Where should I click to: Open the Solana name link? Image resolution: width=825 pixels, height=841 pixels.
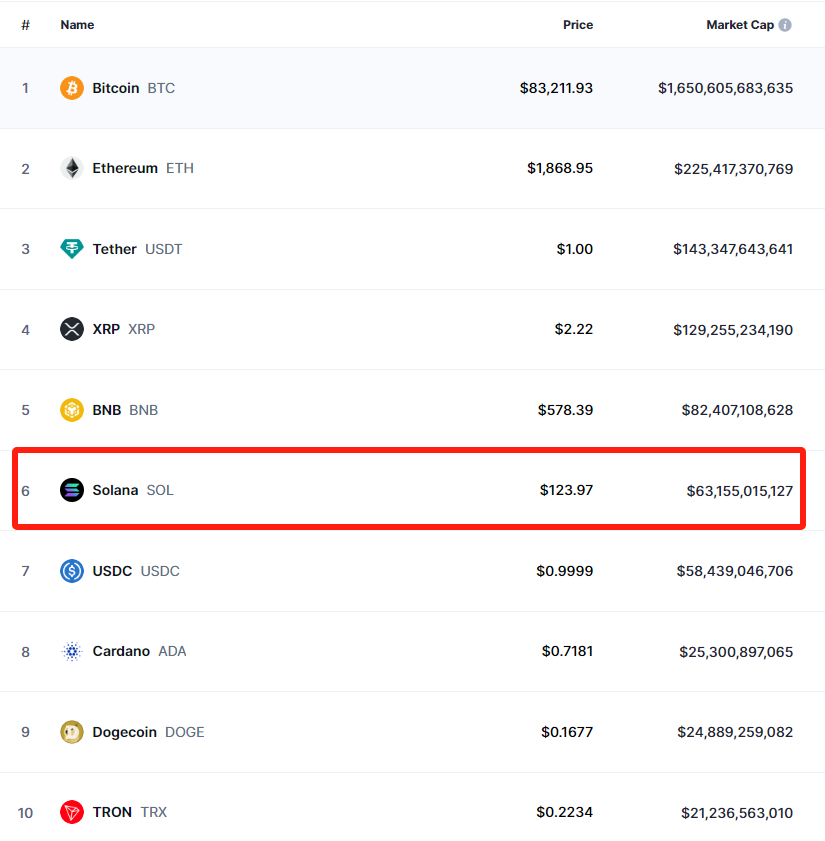click(x=115, y=490)
